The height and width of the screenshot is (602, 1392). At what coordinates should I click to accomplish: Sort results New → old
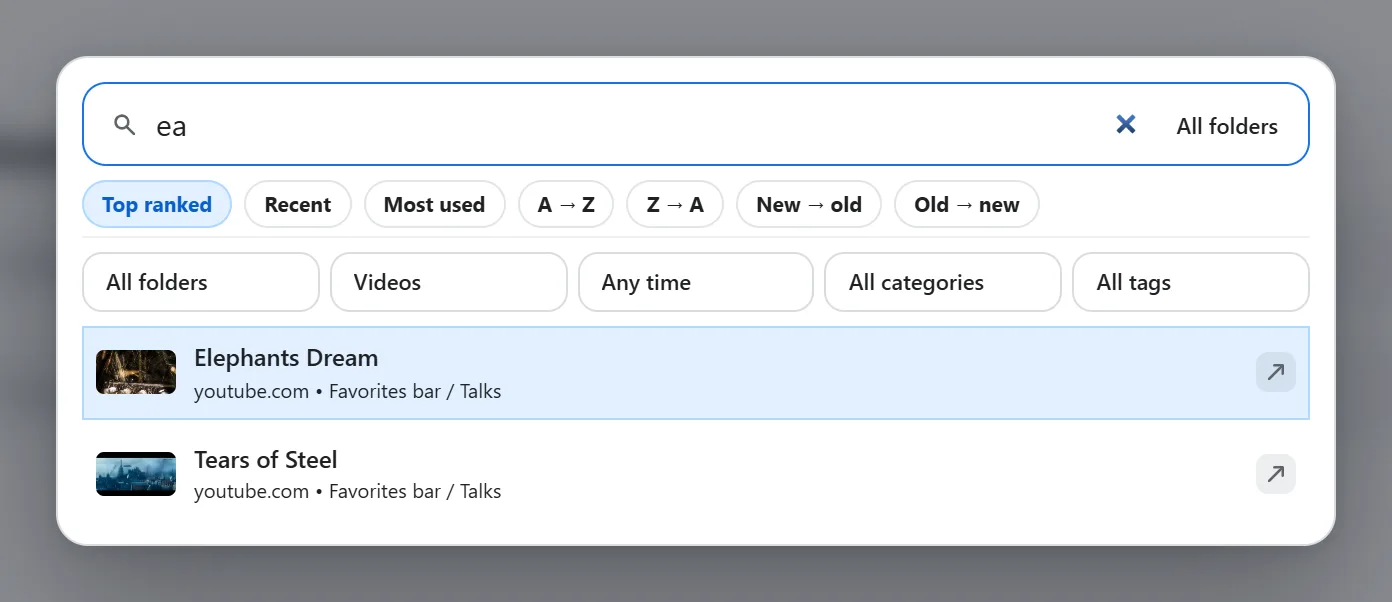coord(809,204)
